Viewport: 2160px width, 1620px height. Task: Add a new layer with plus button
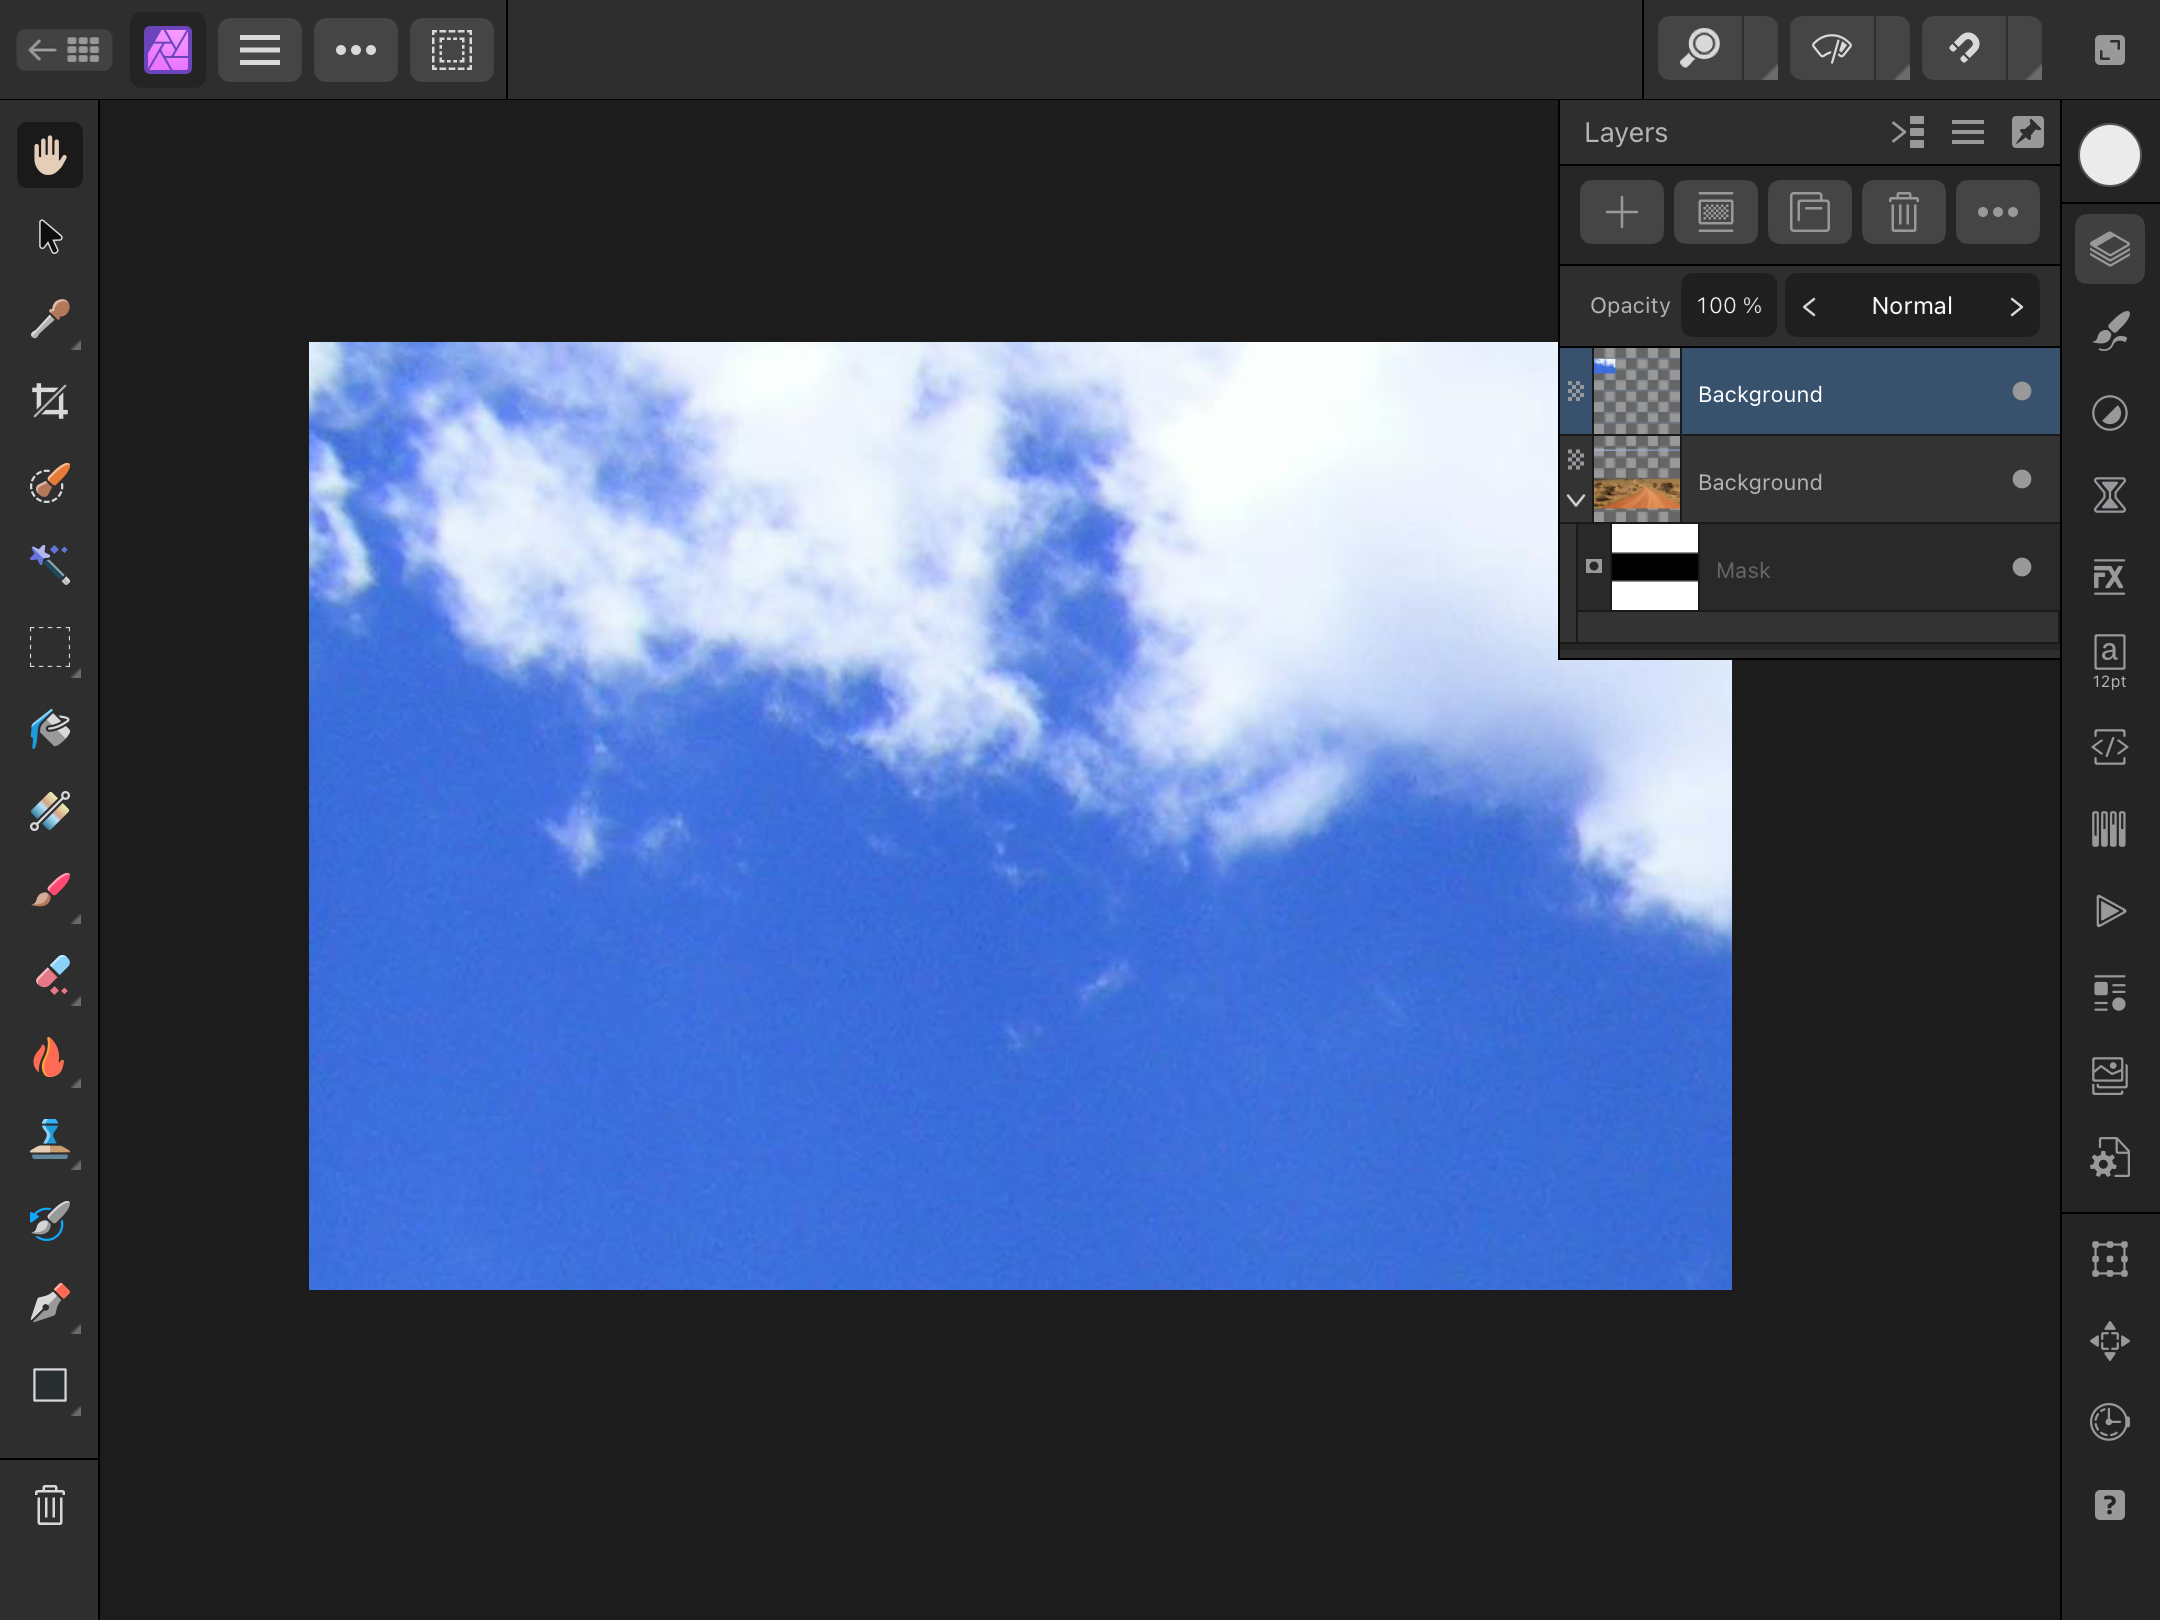[x=1622, y=212]
